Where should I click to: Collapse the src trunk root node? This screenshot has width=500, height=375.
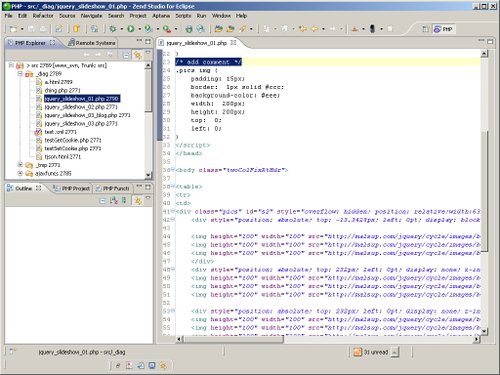(11, 65)
